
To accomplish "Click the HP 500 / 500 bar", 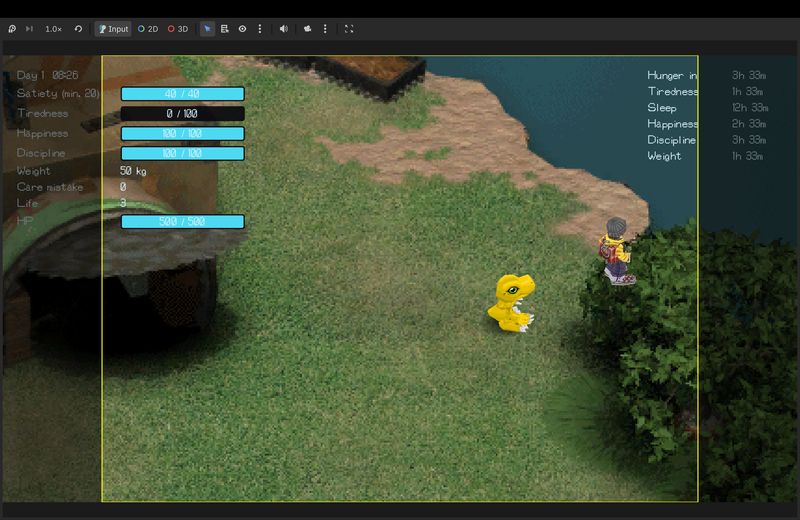I will point(183,222).
